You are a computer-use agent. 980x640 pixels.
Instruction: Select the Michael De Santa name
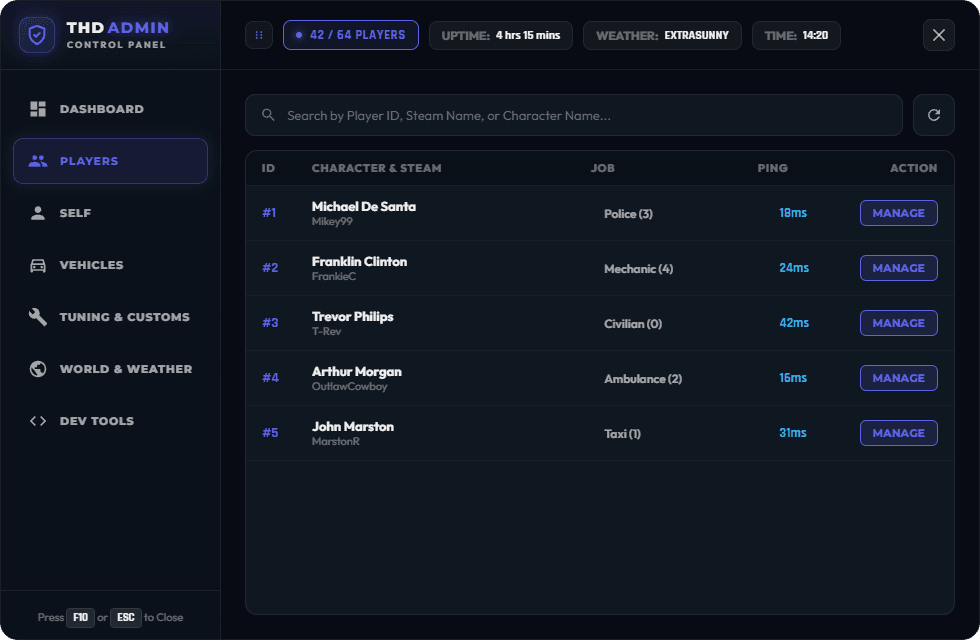pyautogui.click(x=364, y=206)
